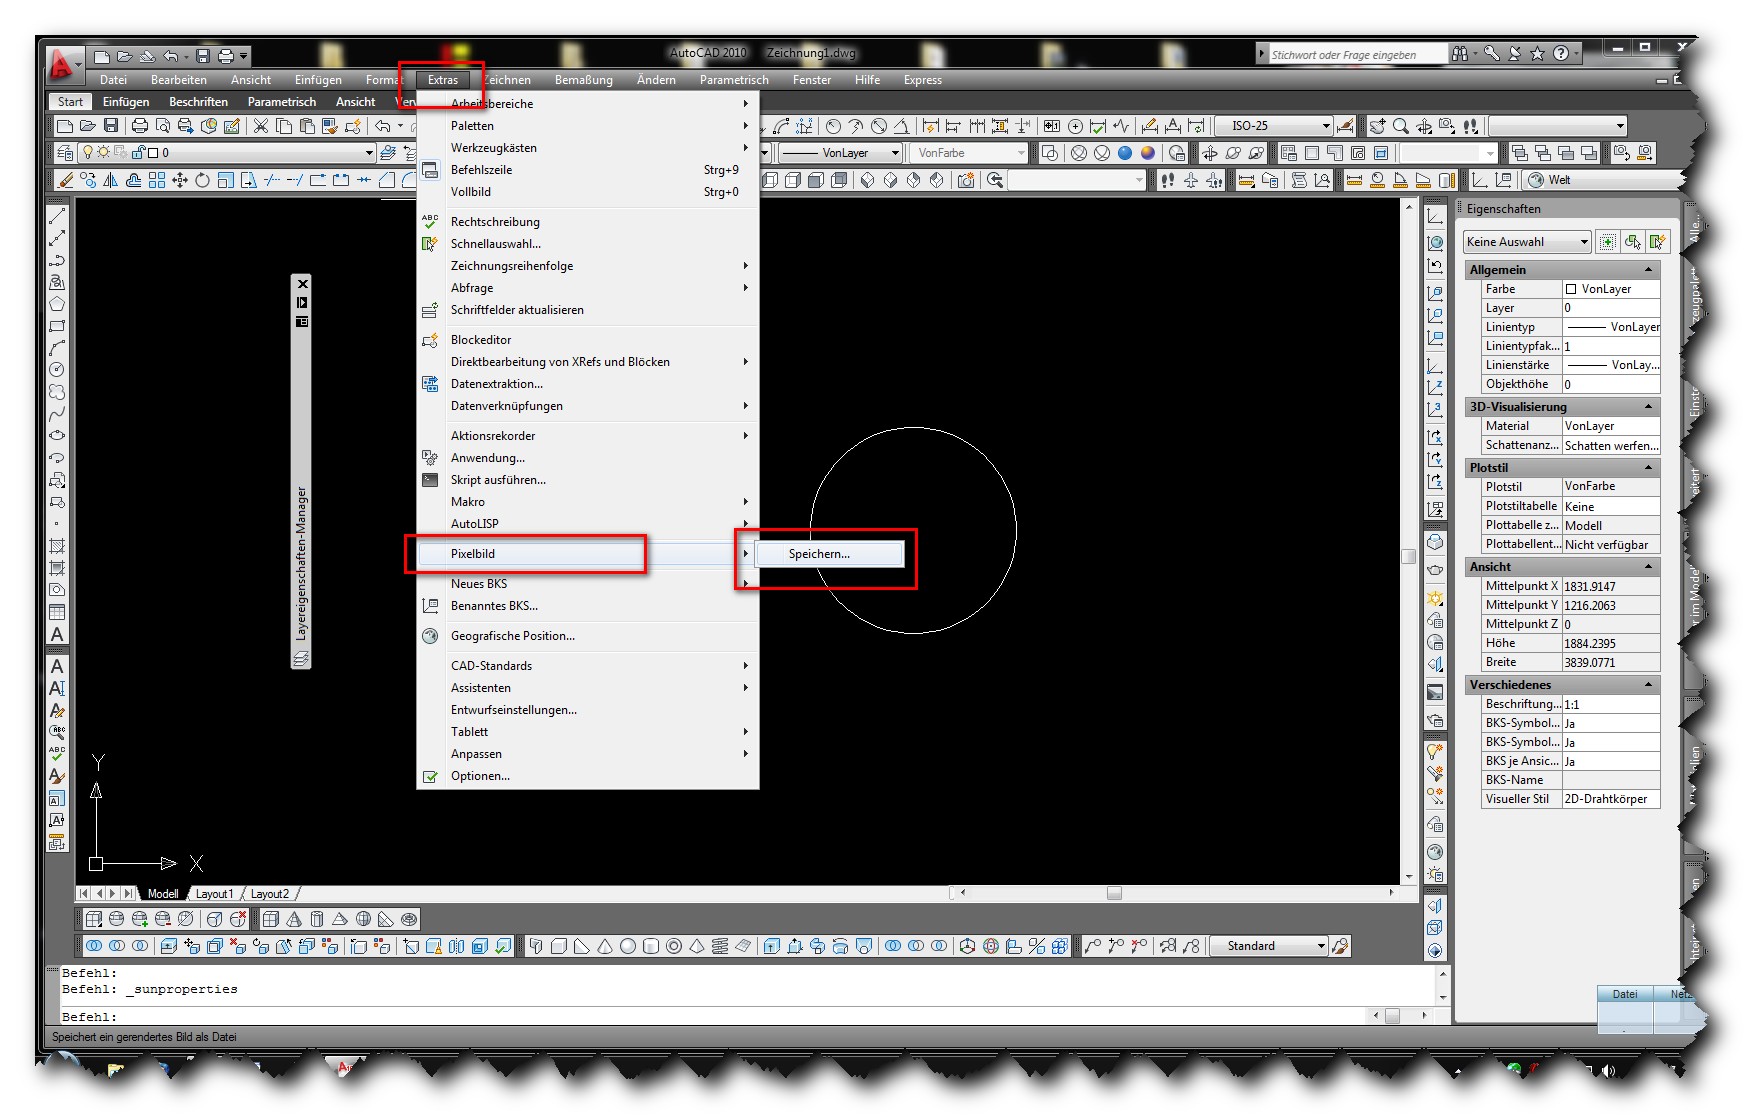Click the help search input field
Image resolution: width=1750 pixels, height=1120 pixels.
pyautogui.click(x=1356, y=55)
